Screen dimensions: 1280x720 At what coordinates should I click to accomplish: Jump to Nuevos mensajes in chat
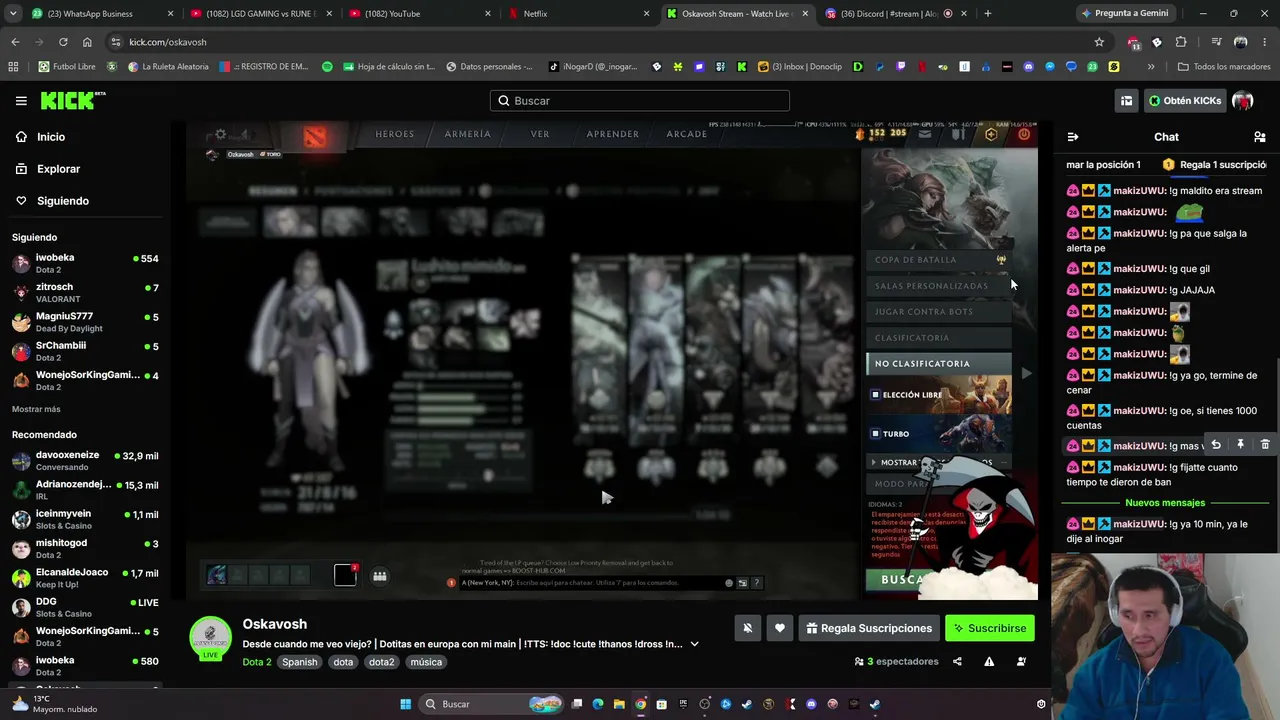tap(1165, 503)
